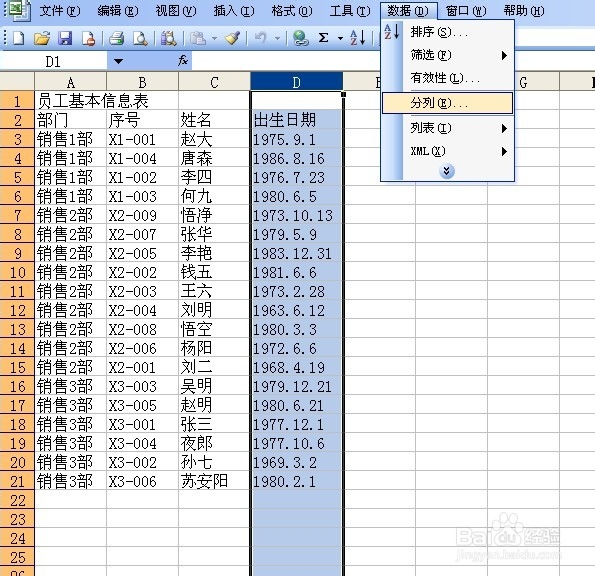Click the Excel workbook icon in the menu bar
Screen dimensions: 595x576
(19, 10)
